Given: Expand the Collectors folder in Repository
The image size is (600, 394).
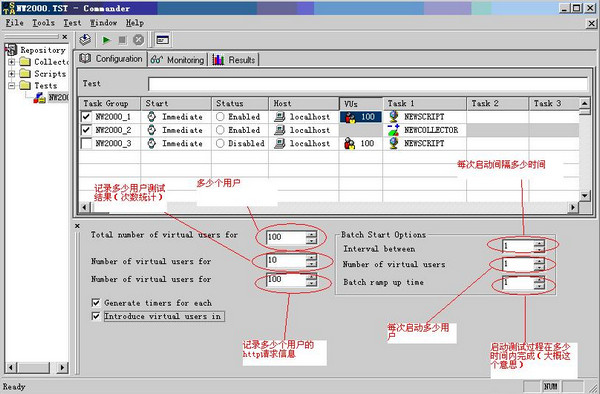Looking at the screenshot, I should 11,62.
